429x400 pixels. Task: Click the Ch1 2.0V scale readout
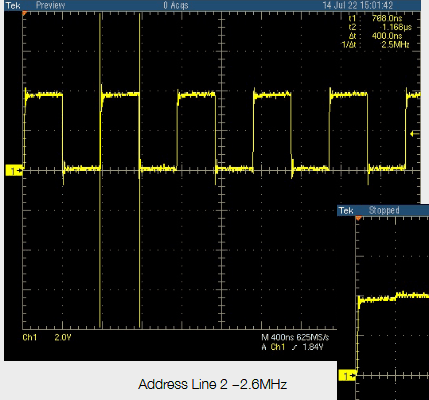[x=47, y=338]
